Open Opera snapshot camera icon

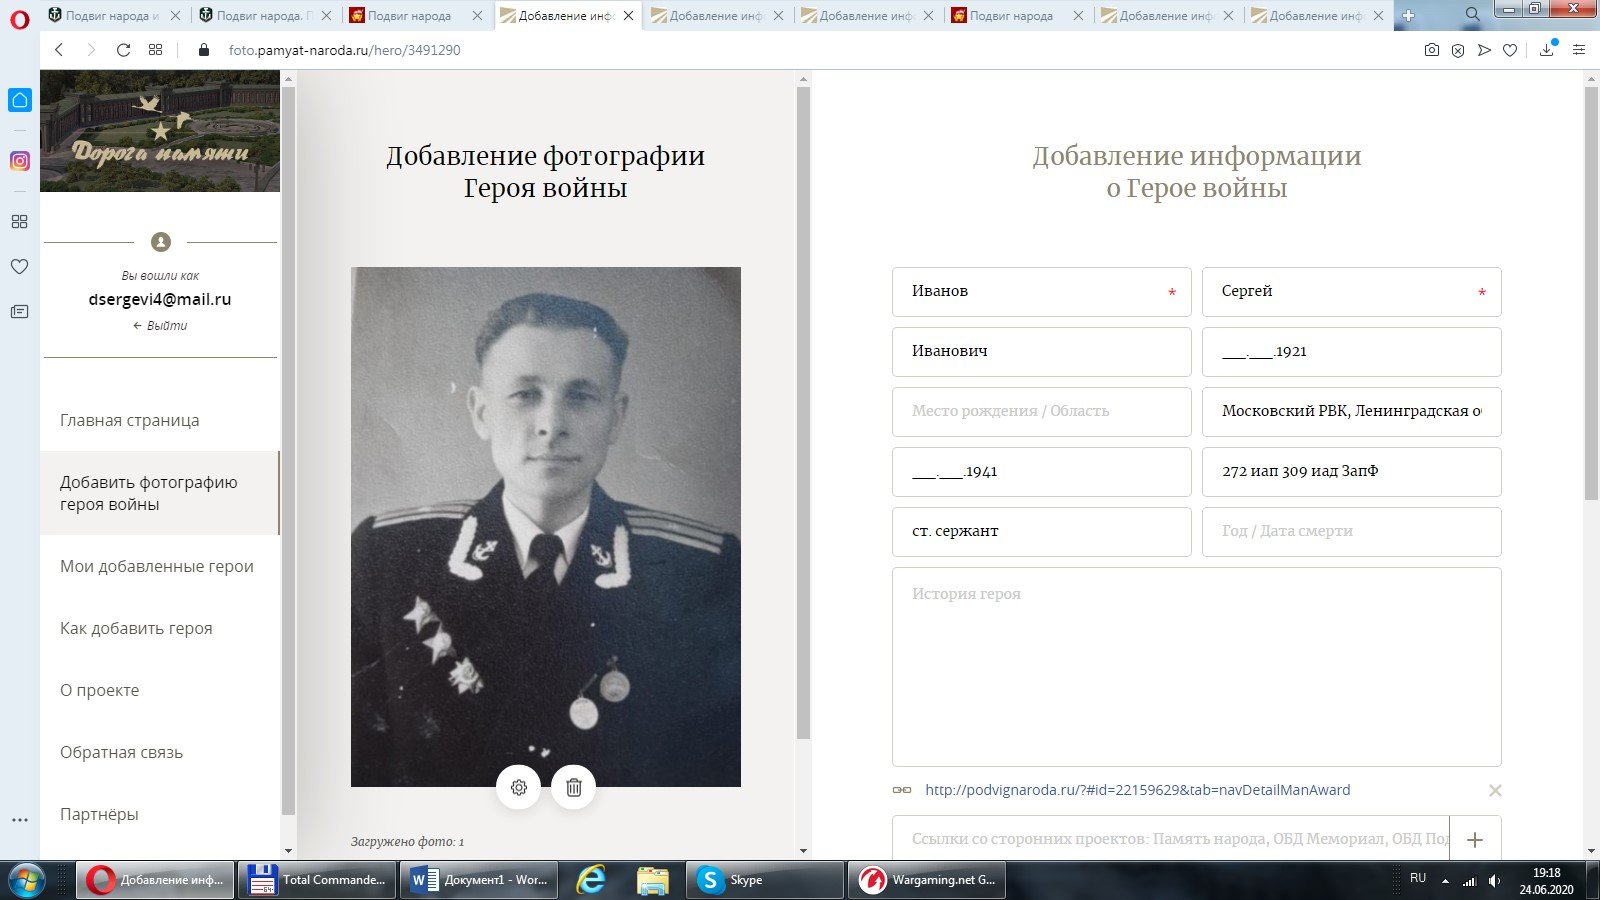1432,50
